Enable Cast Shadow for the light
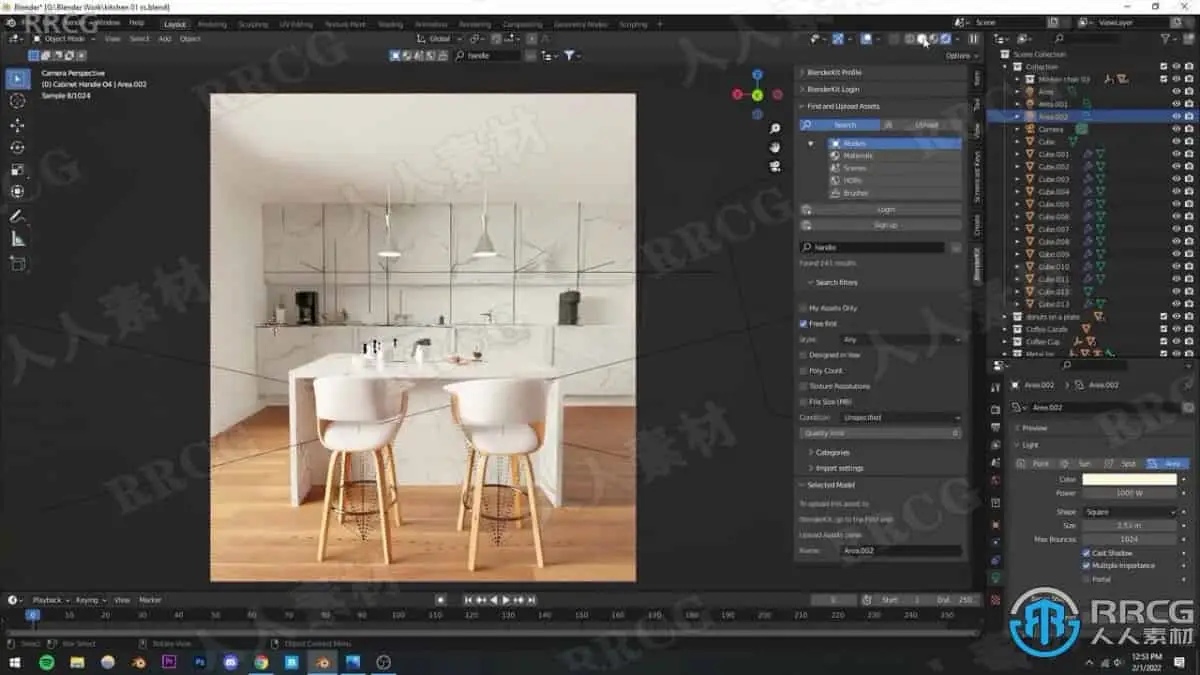This screenshot has height=675, width=1200. tap(1086, 553)
